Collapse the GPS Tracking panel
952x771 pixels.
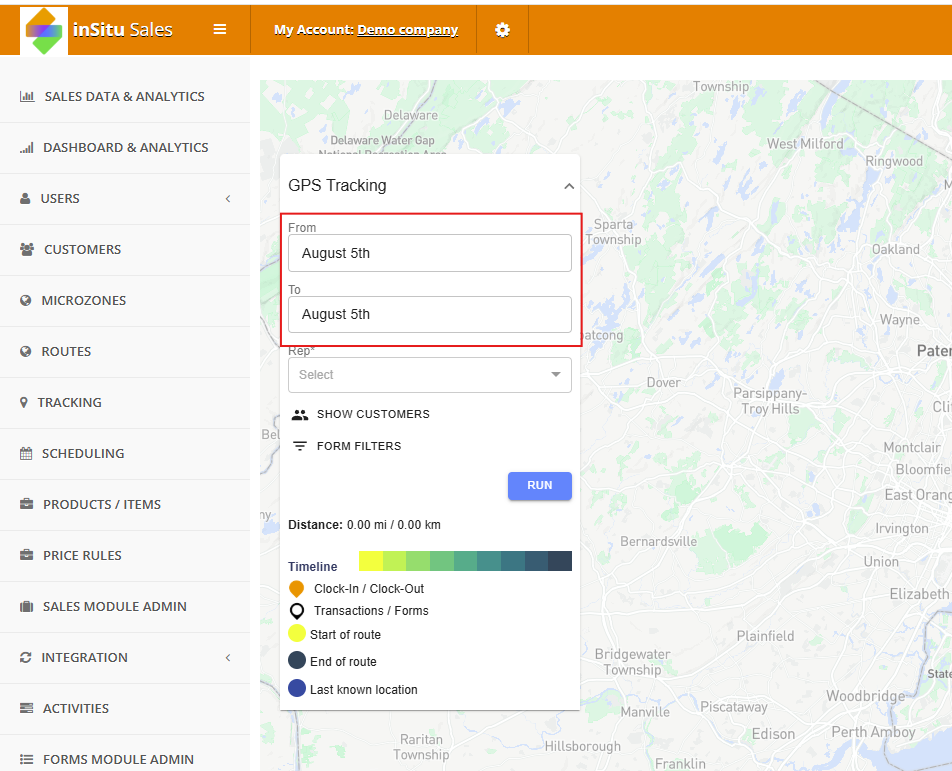[568, 185]
